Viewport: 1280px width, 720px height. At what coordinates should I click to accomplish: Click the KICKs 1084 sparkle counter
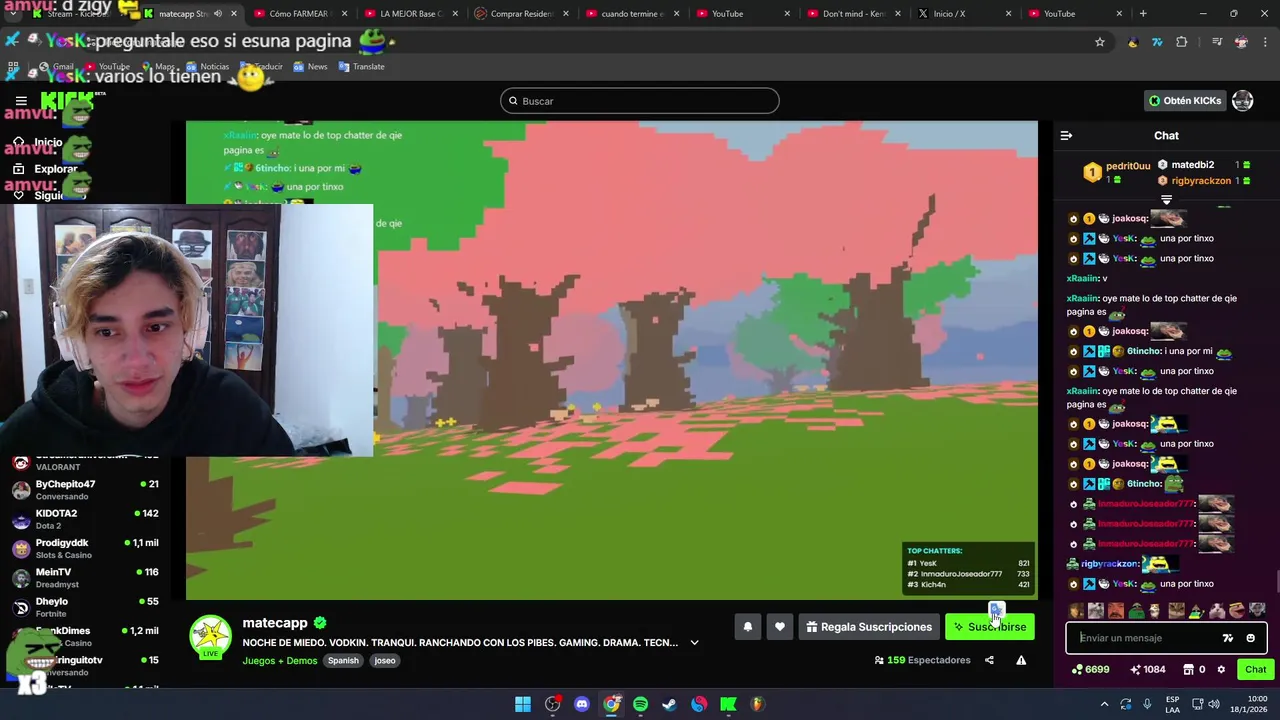pyautogui.click(x=1147, y=670)
